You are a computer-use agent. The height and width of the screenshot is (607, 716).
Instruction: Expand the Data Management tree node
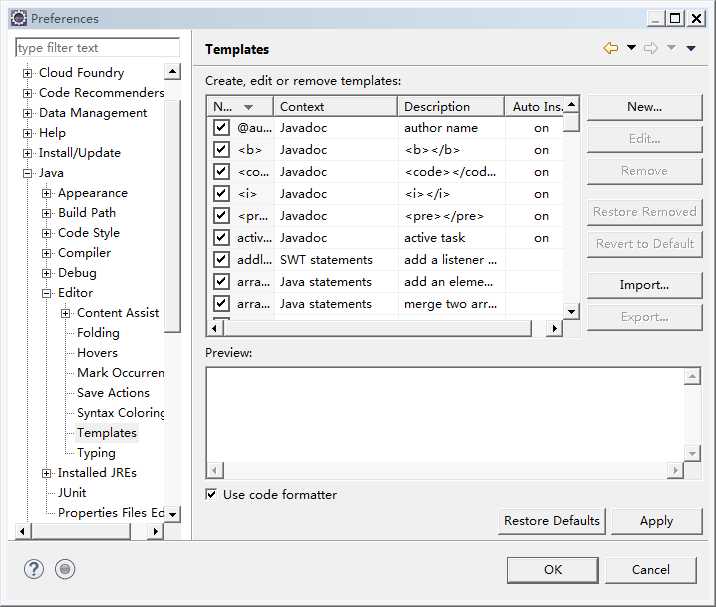tap(27, 113)
